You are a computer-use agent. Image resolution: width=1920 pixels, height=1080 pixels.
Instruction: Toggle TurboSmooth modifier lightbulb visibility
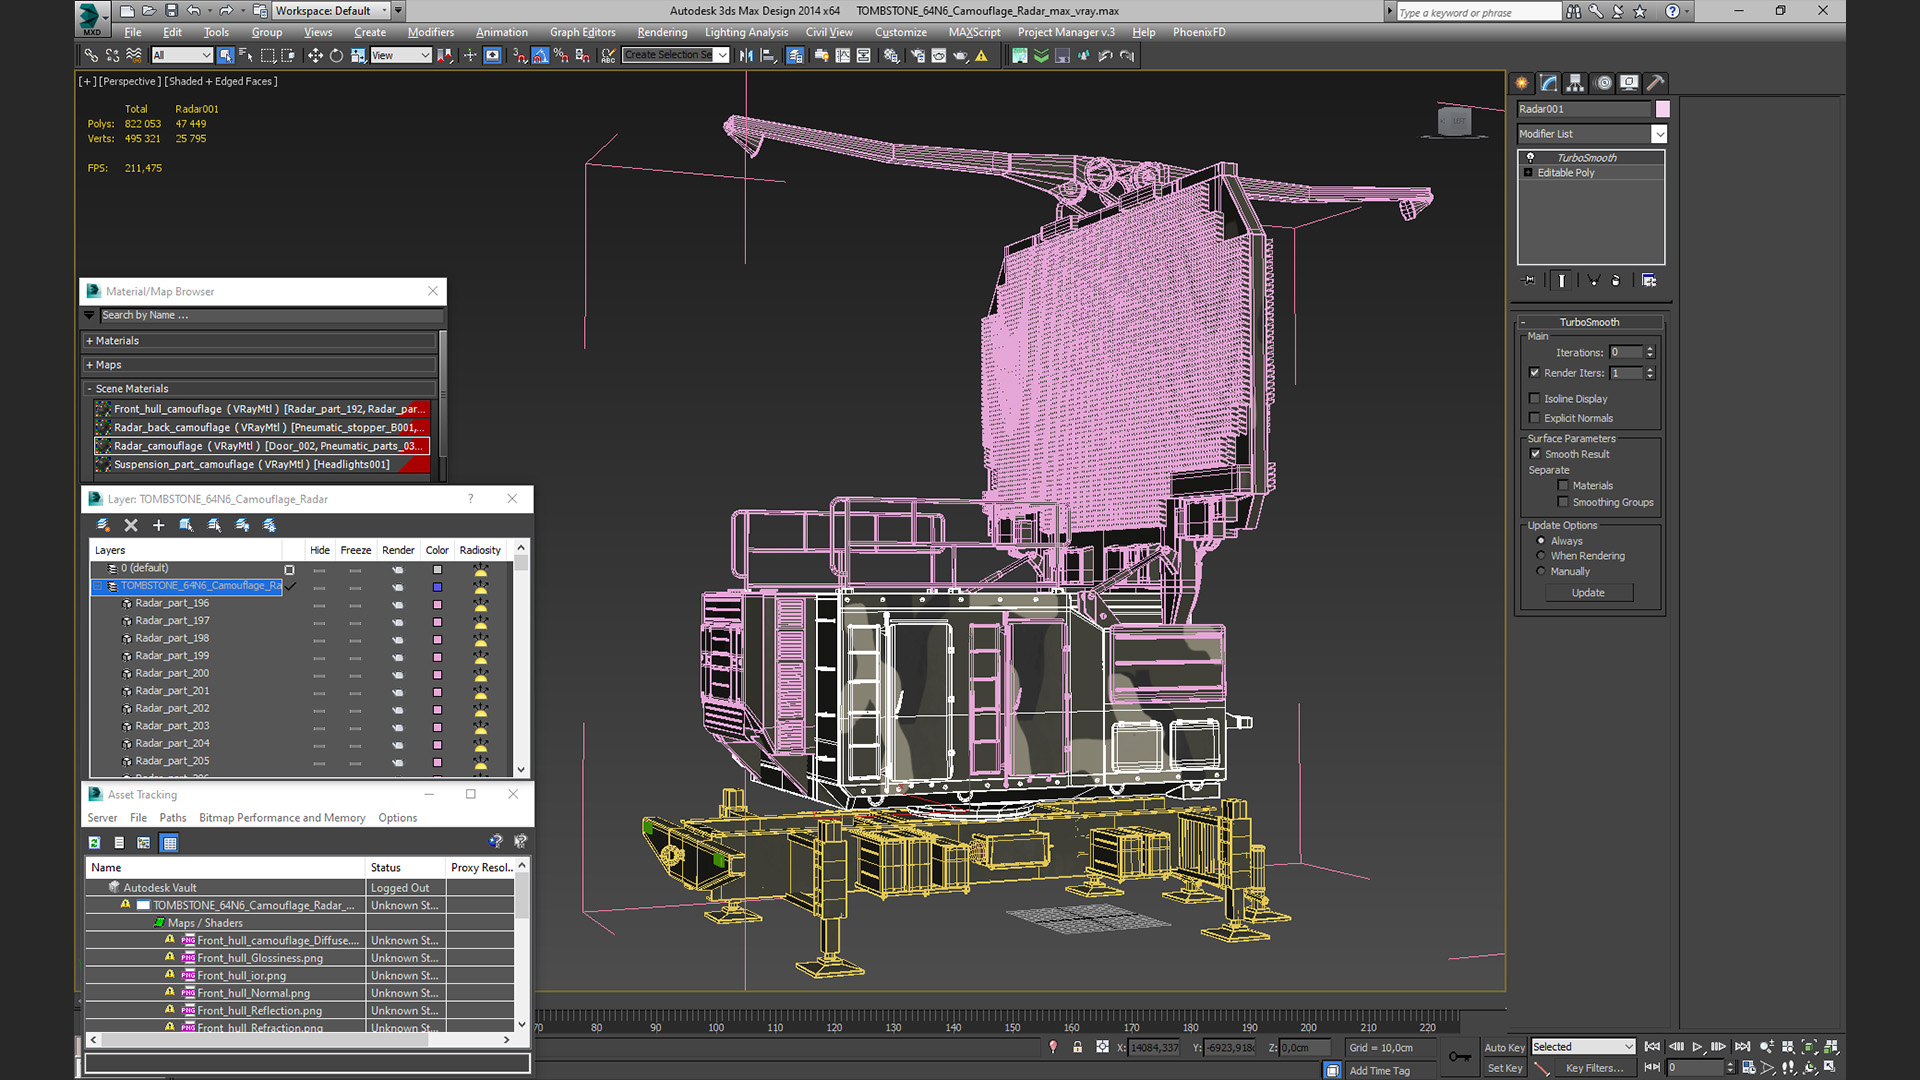pos(1530,158)
